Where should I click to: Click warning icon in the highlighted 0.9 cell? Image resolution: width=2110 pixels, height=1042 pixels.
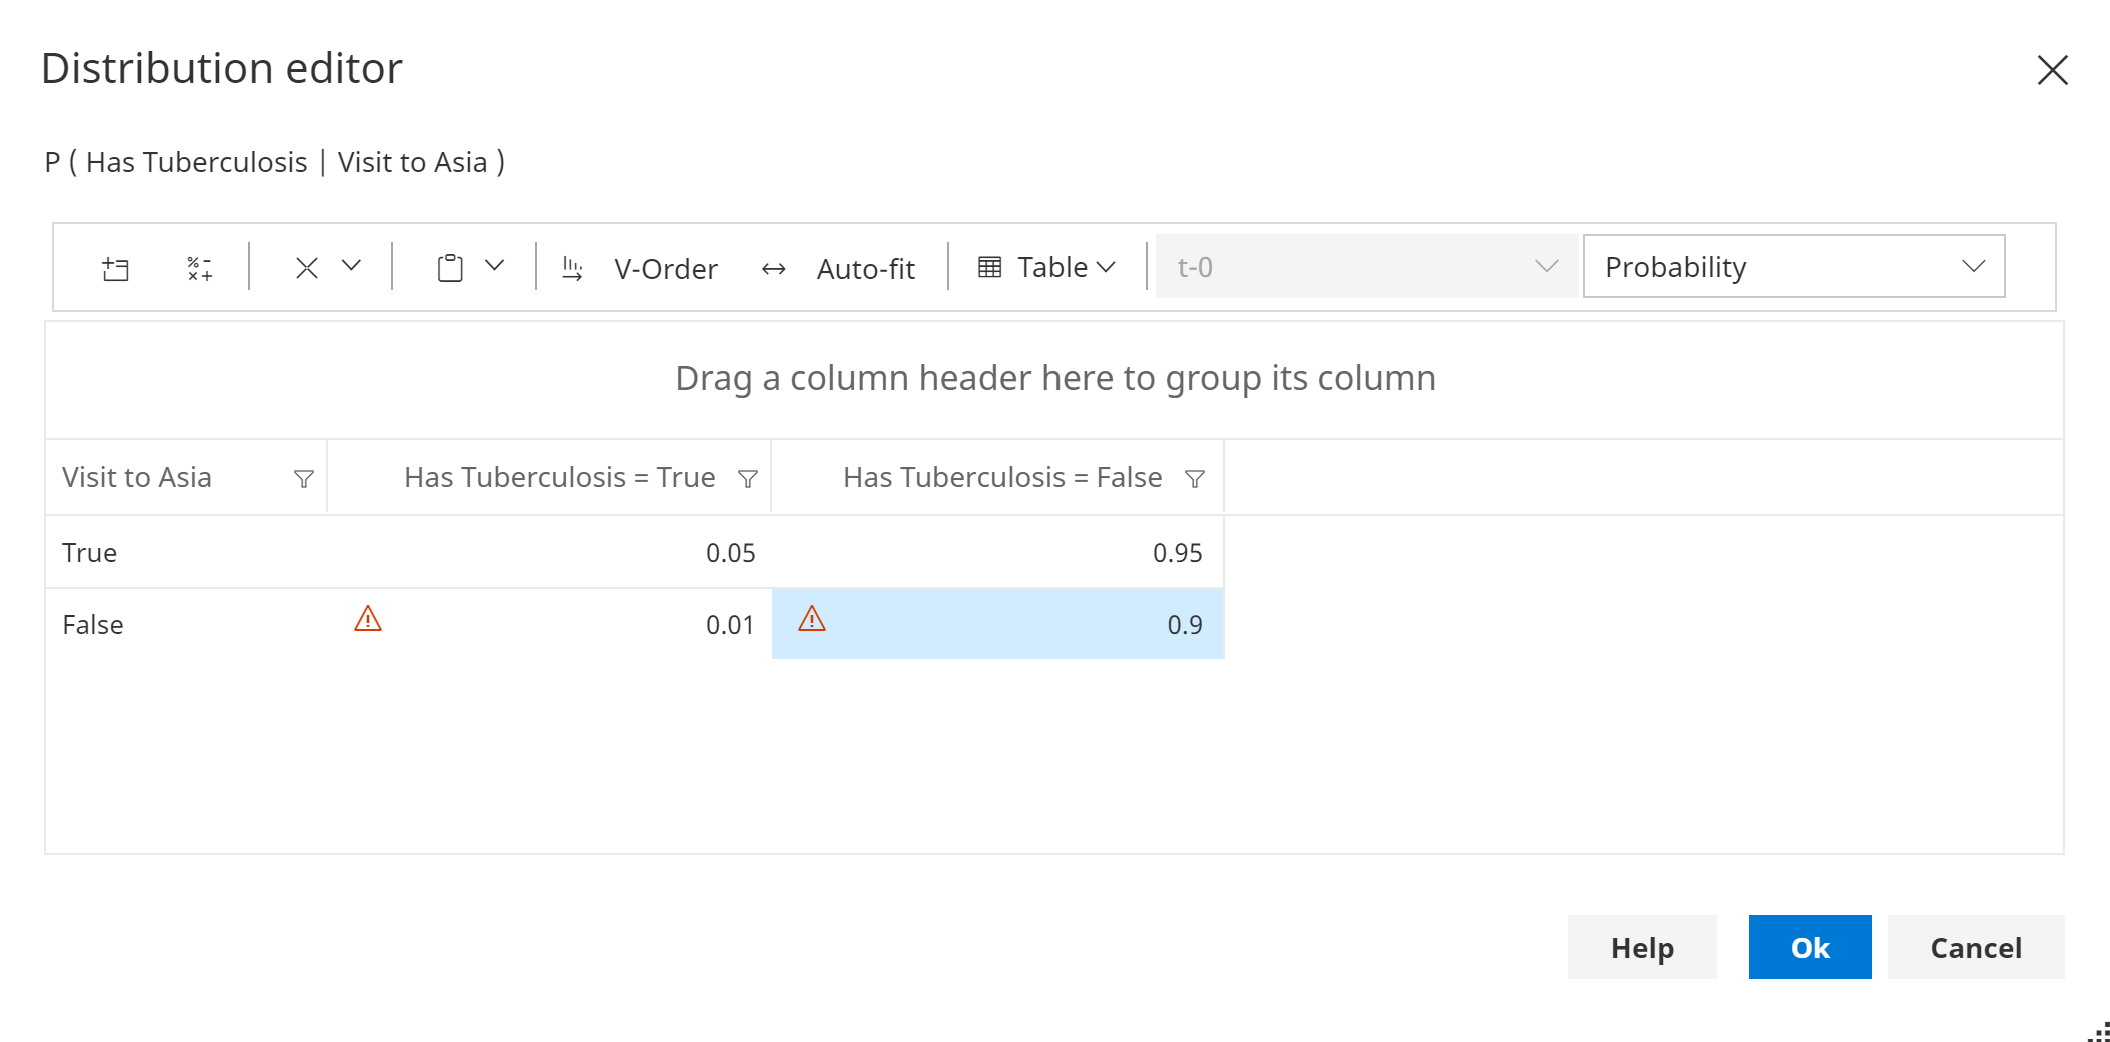(x=812, y=619)
